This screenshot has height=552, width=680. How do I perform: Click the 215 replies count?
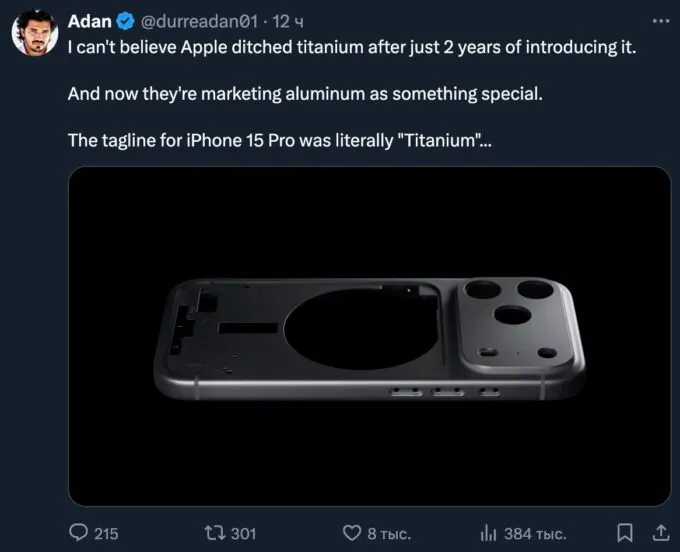[106, 533]
